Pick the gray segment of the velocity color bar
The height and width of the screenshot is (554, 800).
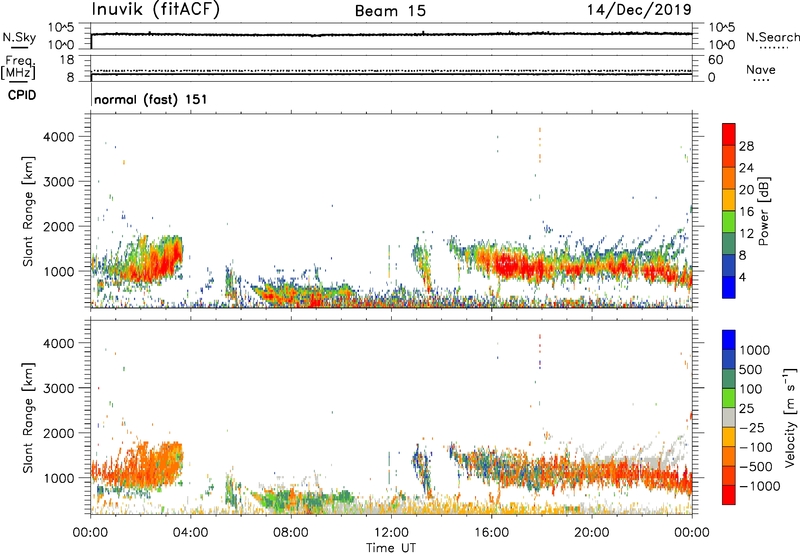(729, 417)
